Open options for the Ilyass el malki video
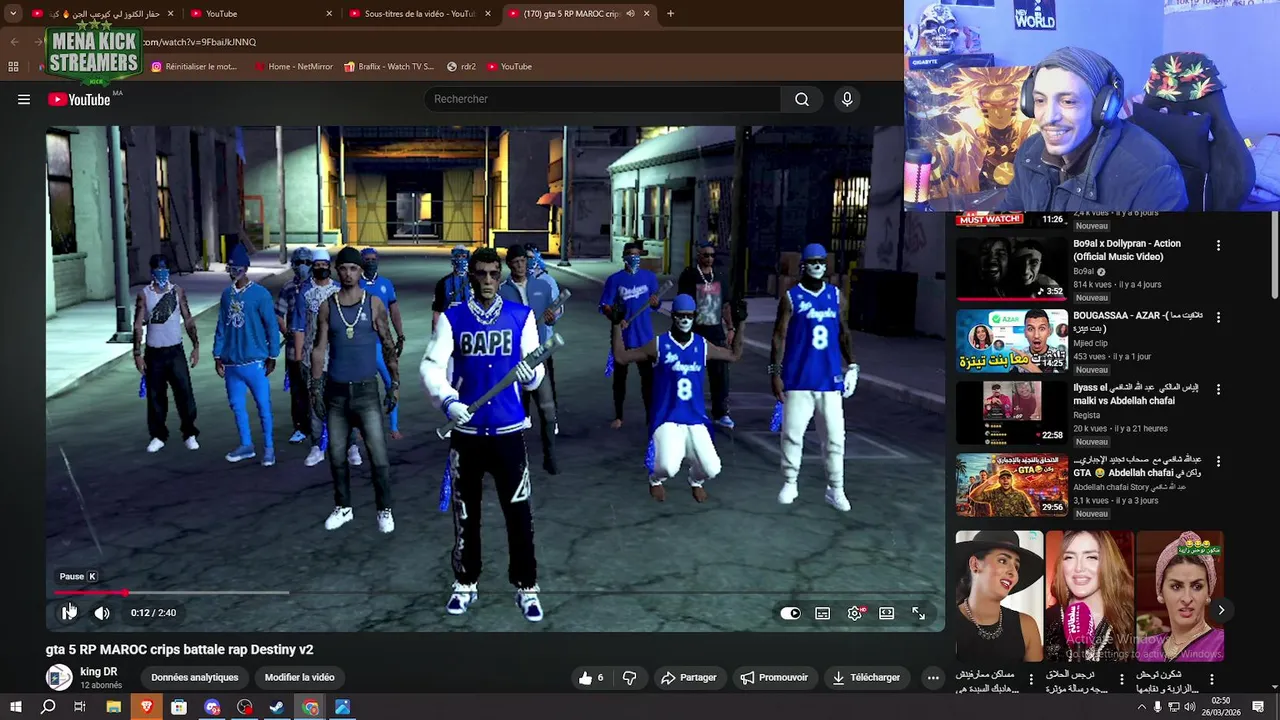This screenshot has height=720, width=1280. [x=1218, y=389]
